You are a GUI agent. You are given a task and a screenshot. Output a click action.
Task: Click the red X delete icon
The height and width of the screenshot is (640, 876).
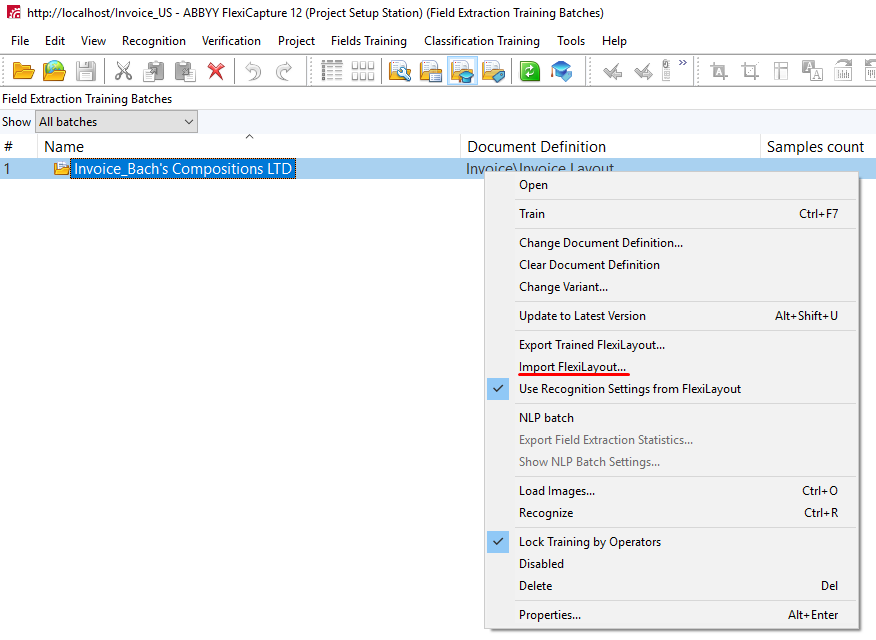(216, 71)
